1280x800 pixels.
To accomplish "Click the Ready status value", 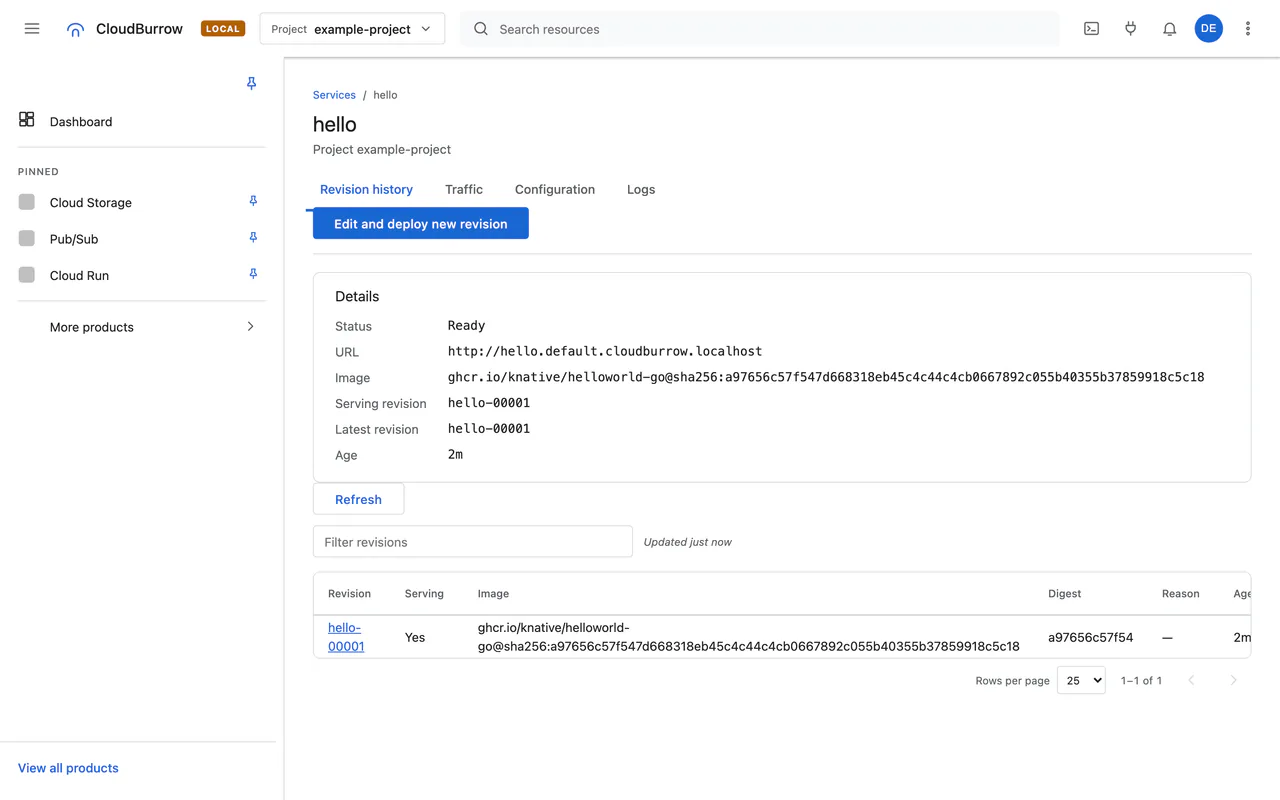I will point(466,325).
